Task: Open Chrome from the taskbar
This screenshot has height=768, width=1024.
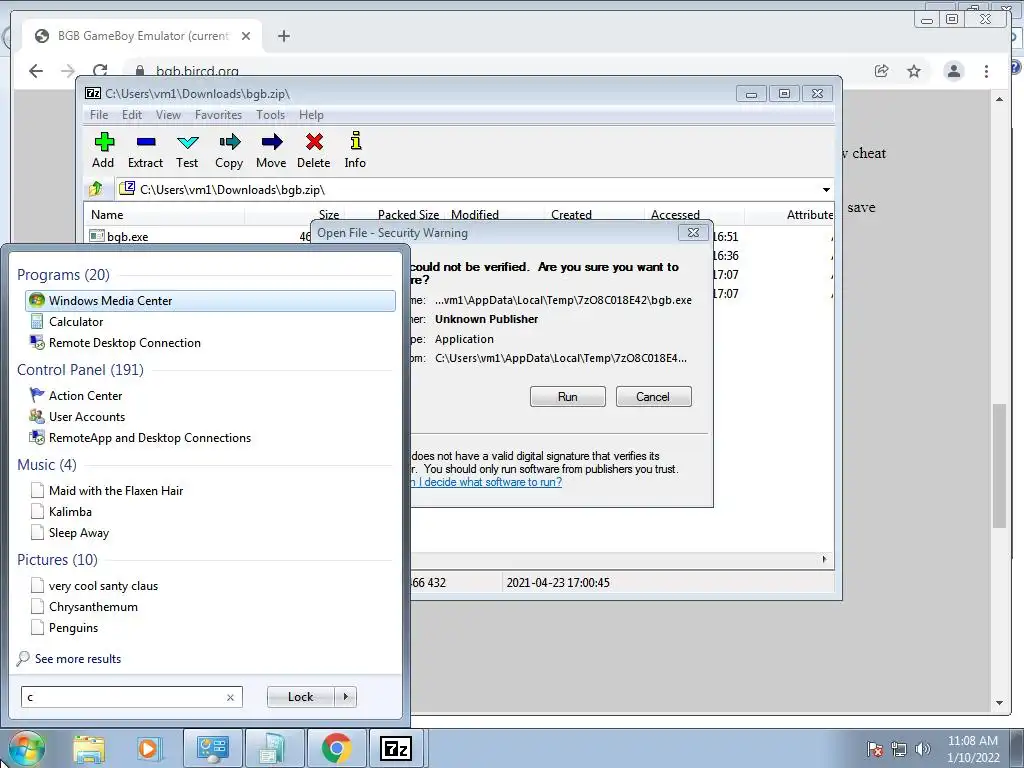Action: 336,748
